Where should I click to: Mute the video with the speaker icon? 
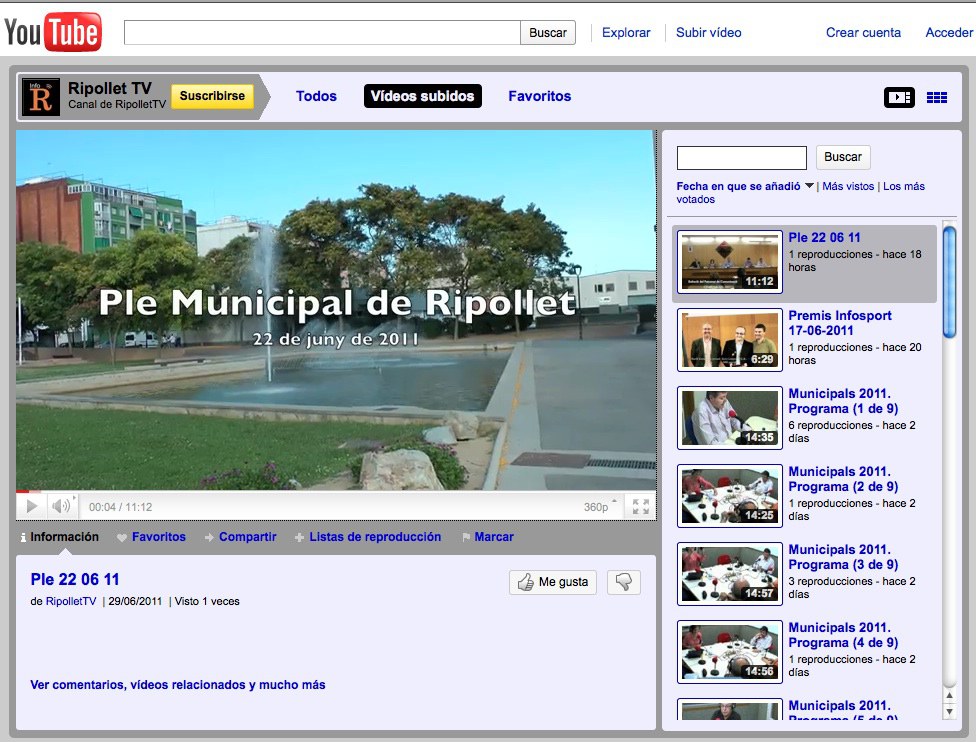62,506
